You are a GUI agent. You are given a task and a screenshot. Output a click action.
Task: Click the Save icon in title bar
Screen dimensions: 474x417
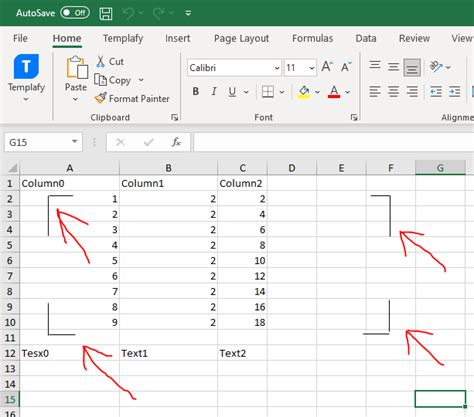(106, 13)
